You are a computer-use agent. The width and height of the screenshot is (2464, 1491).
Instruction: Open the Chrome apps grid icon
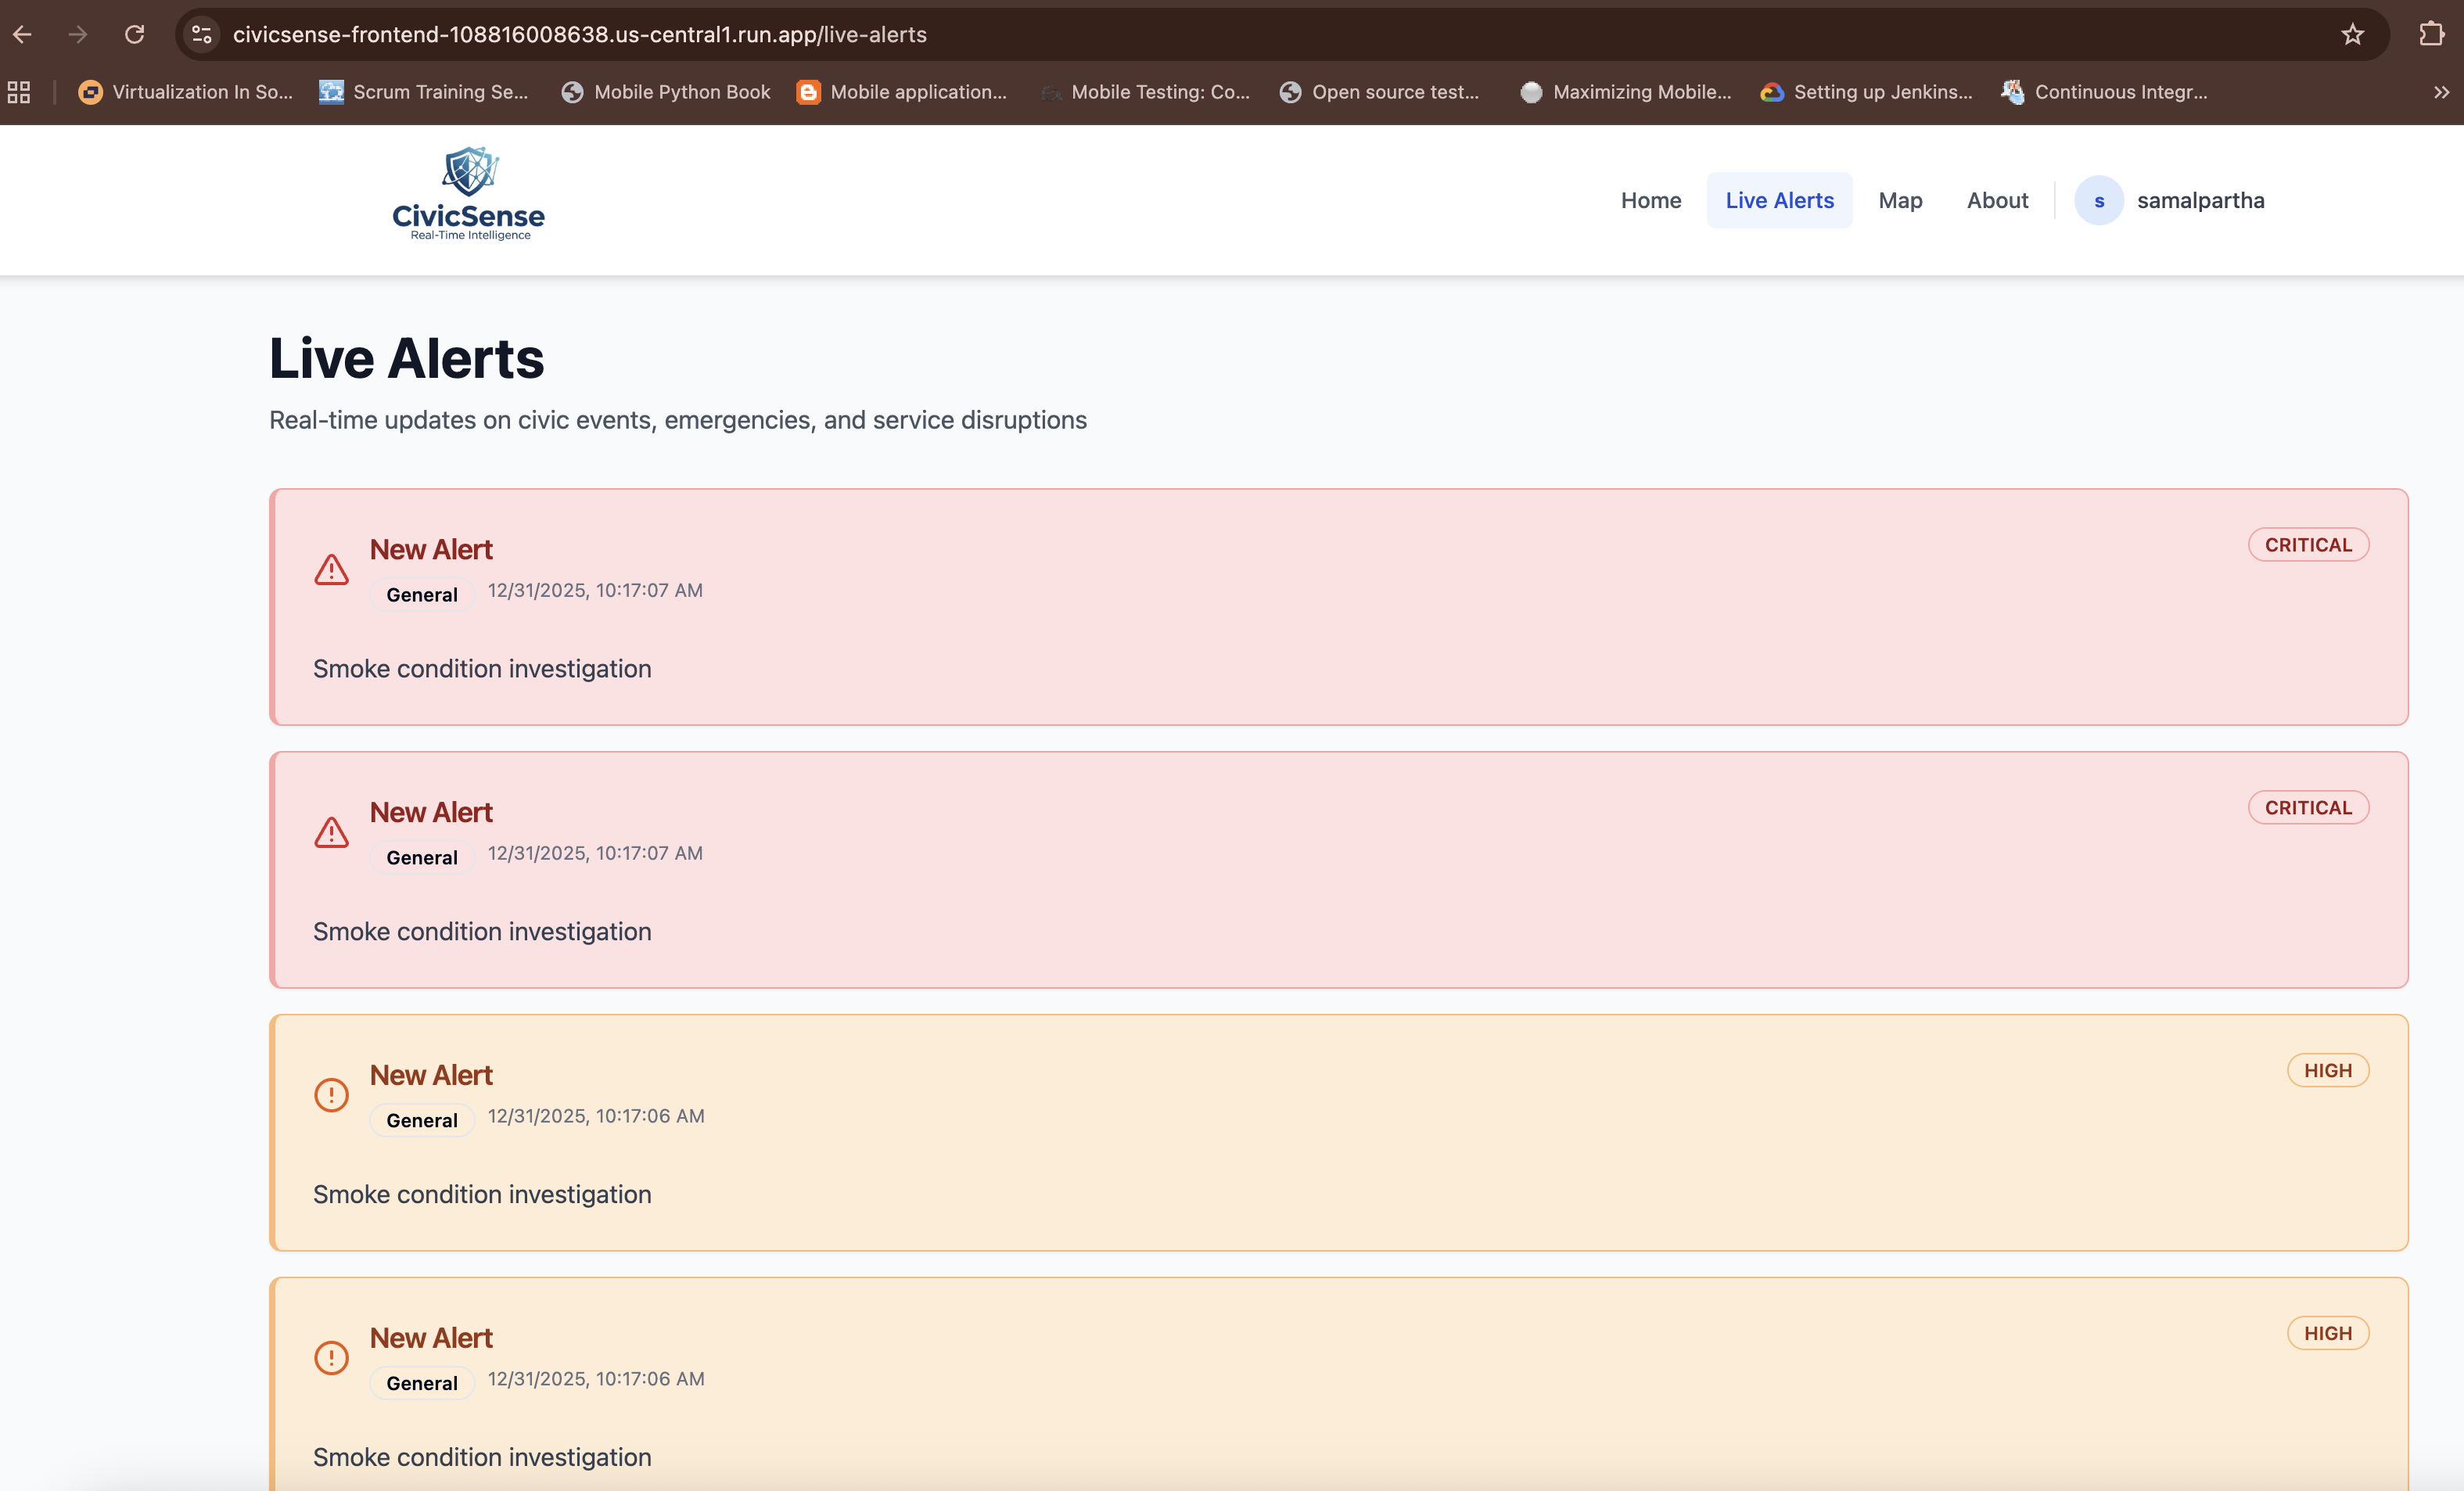pyautogui.click(x=19, y=92)
